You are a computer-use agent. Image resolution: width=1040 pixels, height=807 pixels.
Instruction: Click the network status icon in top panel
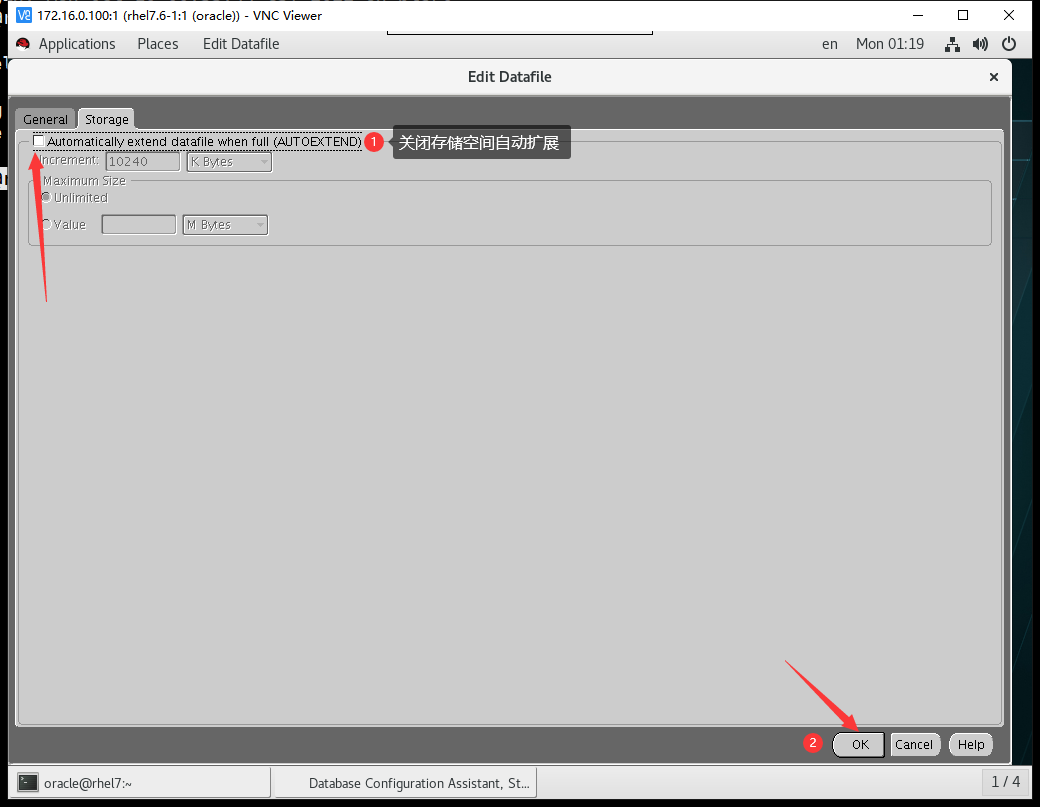coord(952,44)
